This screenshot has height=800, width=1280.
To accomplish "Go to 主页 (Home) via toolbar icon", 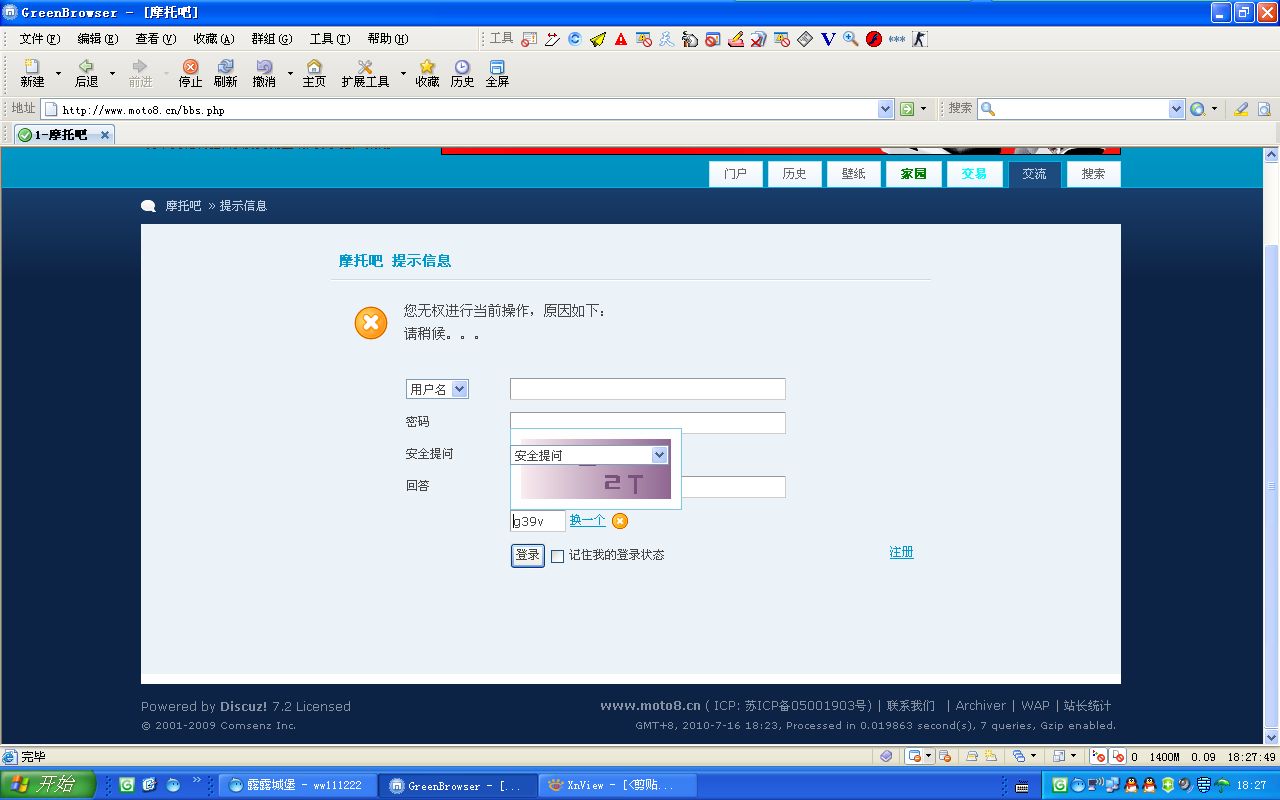I will (314, 73).
